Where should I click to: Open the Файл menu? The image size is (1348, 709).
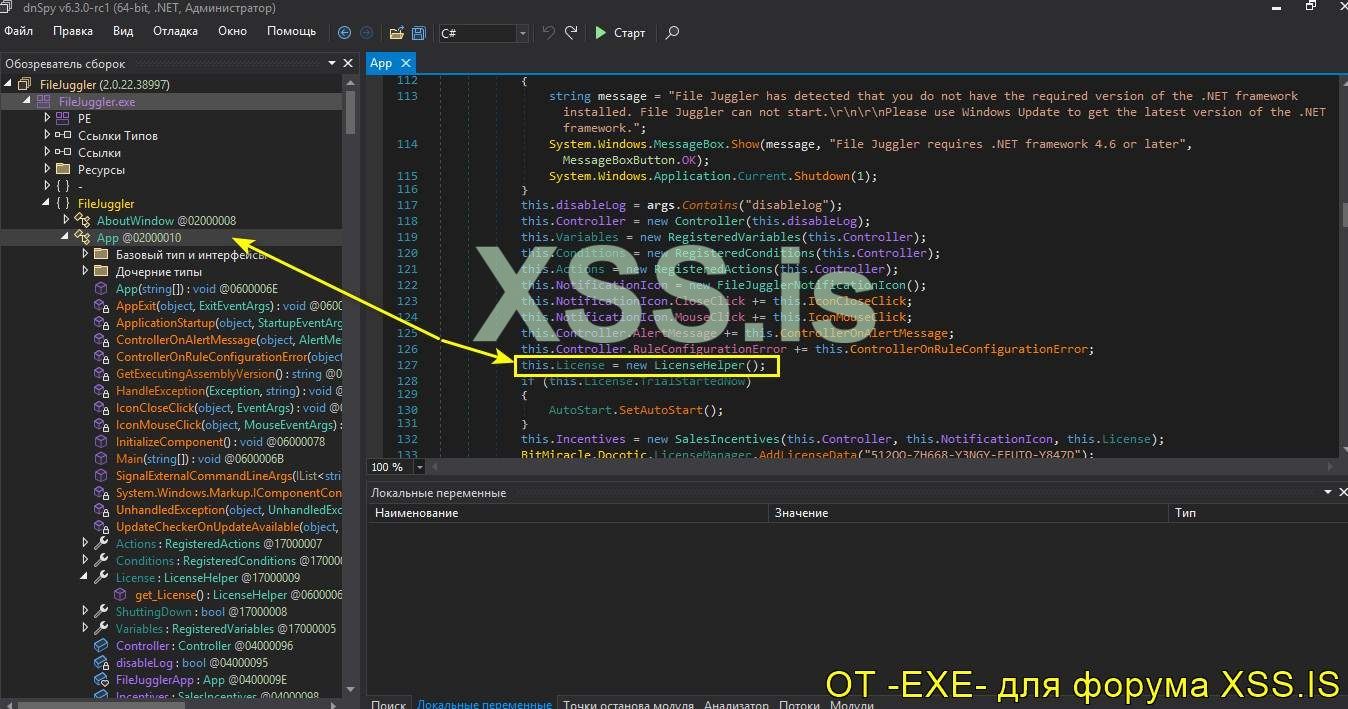point(19,31)
